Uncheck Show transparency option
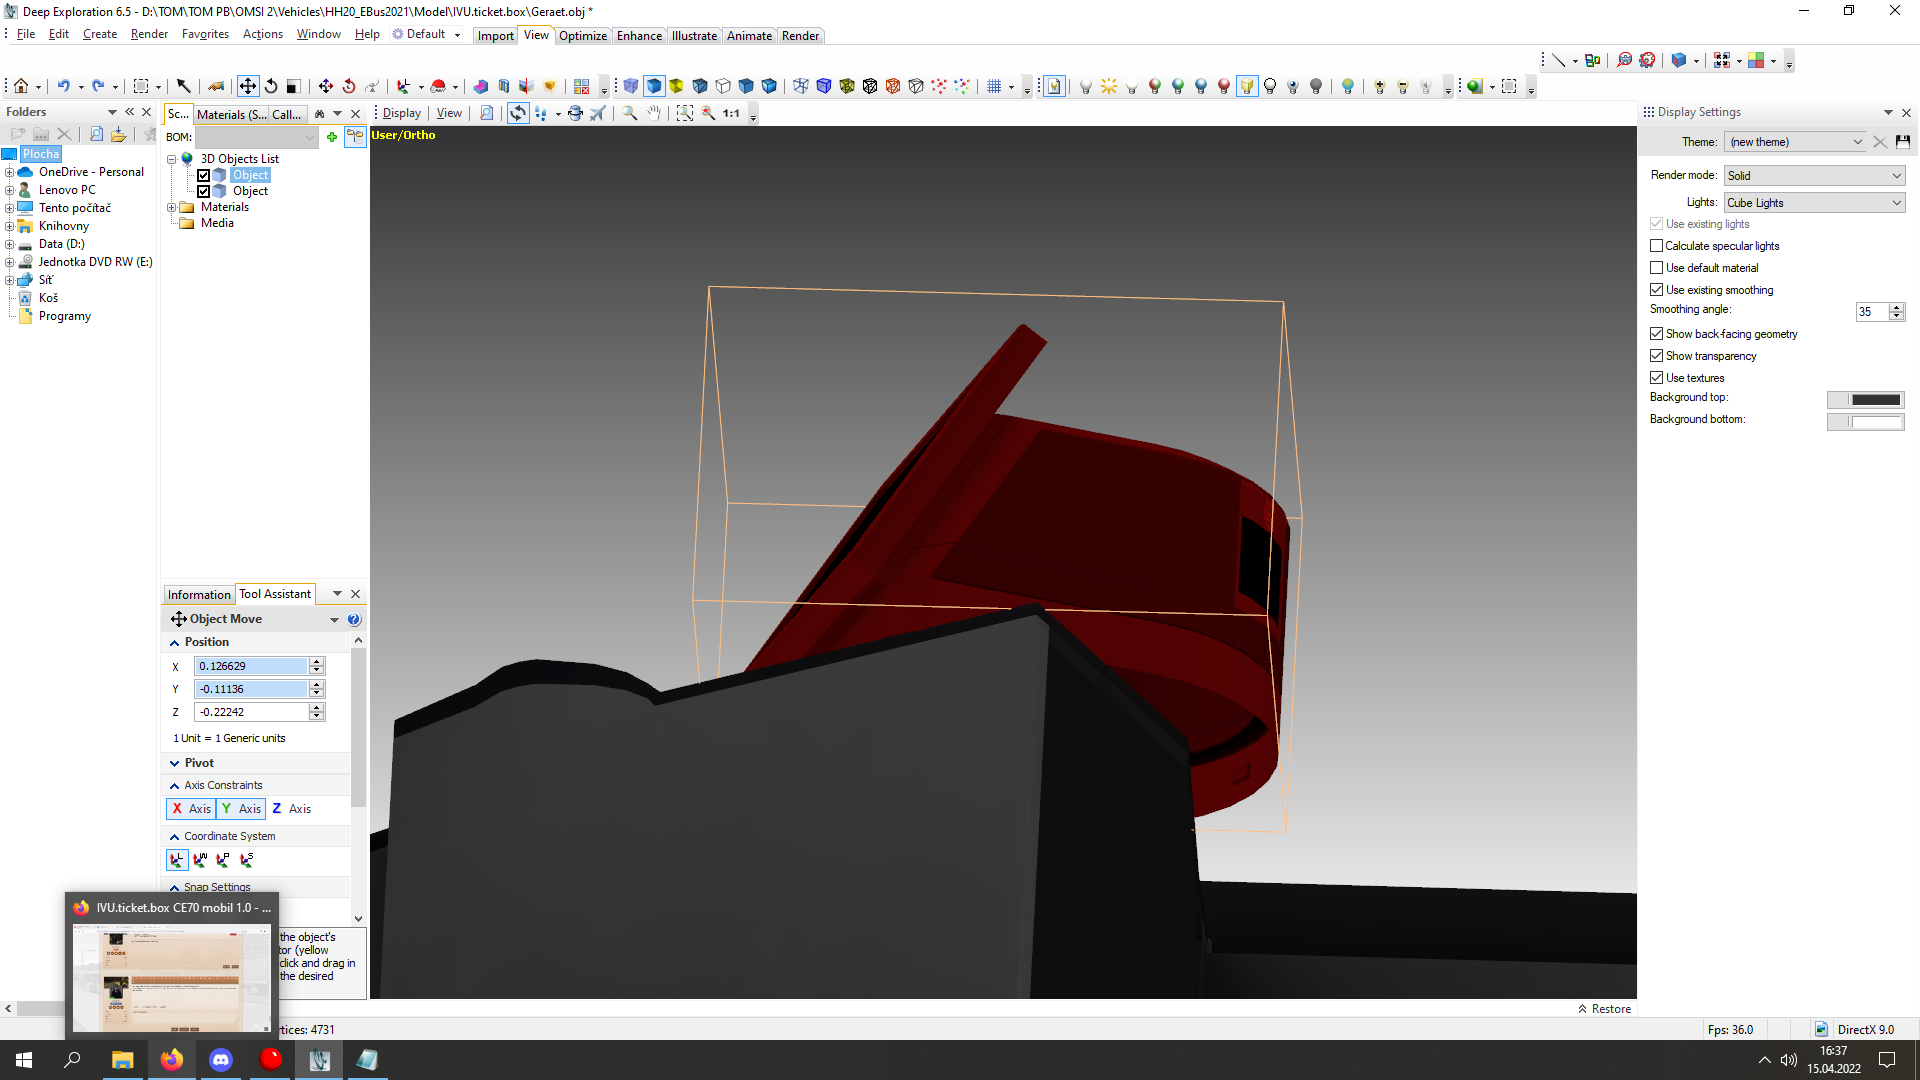The image size is (1920, 1080). [x=1657, y=356]
